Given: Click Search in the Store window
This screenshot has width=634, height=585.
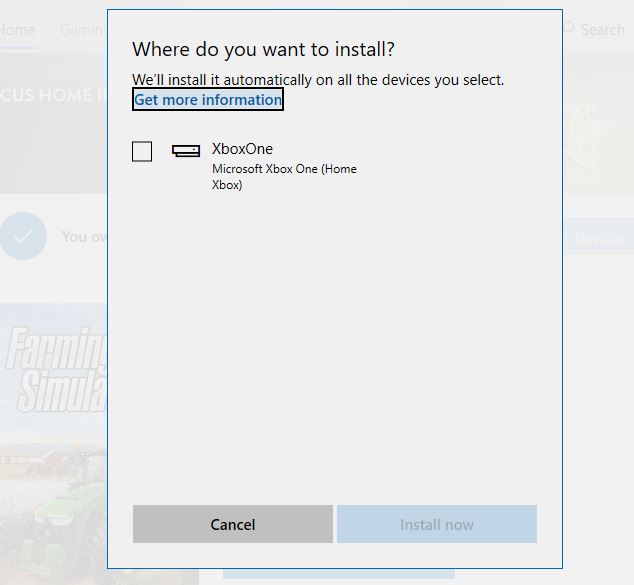Looking at the screenshot, I should click(602, 30).
